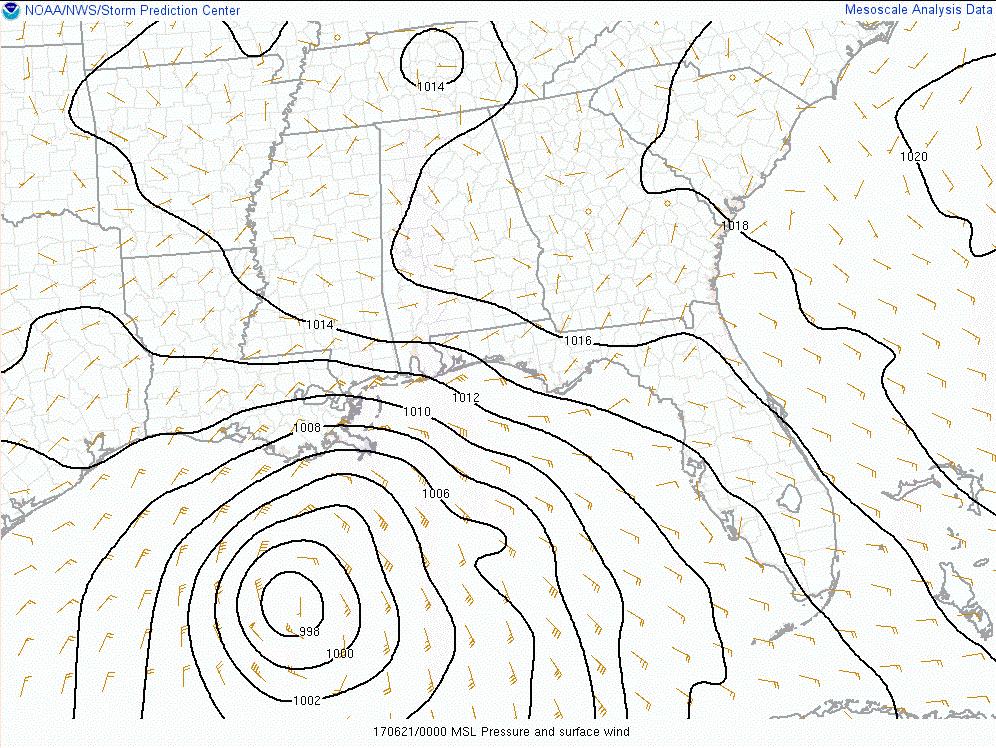Click the 998 isobar label
This screenshot has height=748, width=996.
point(309,631)
